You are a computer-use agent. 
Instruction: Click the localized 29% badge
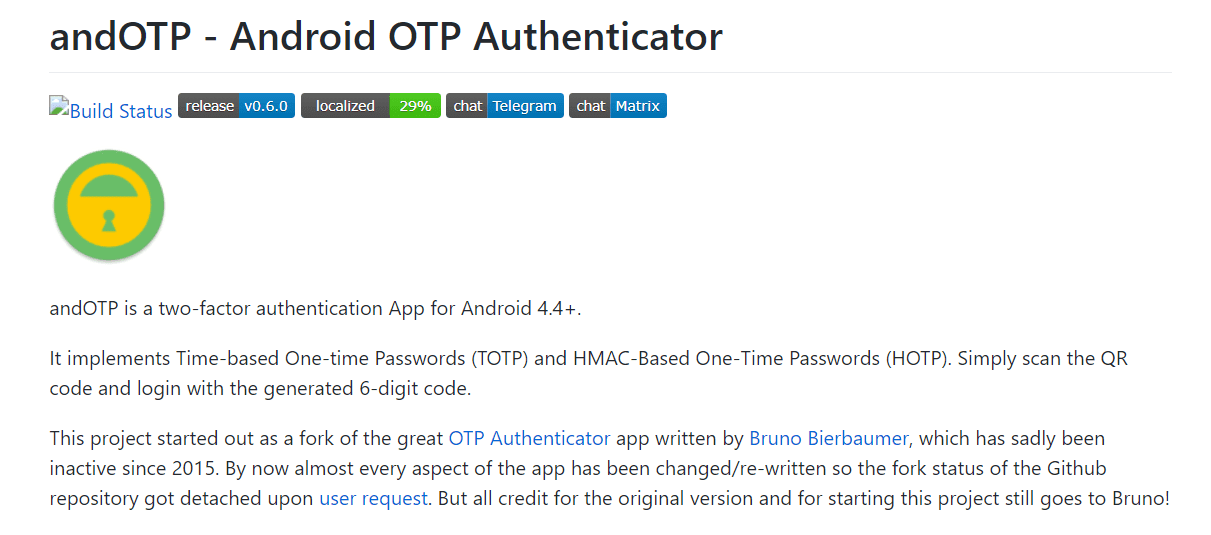[x=370, y=106]
